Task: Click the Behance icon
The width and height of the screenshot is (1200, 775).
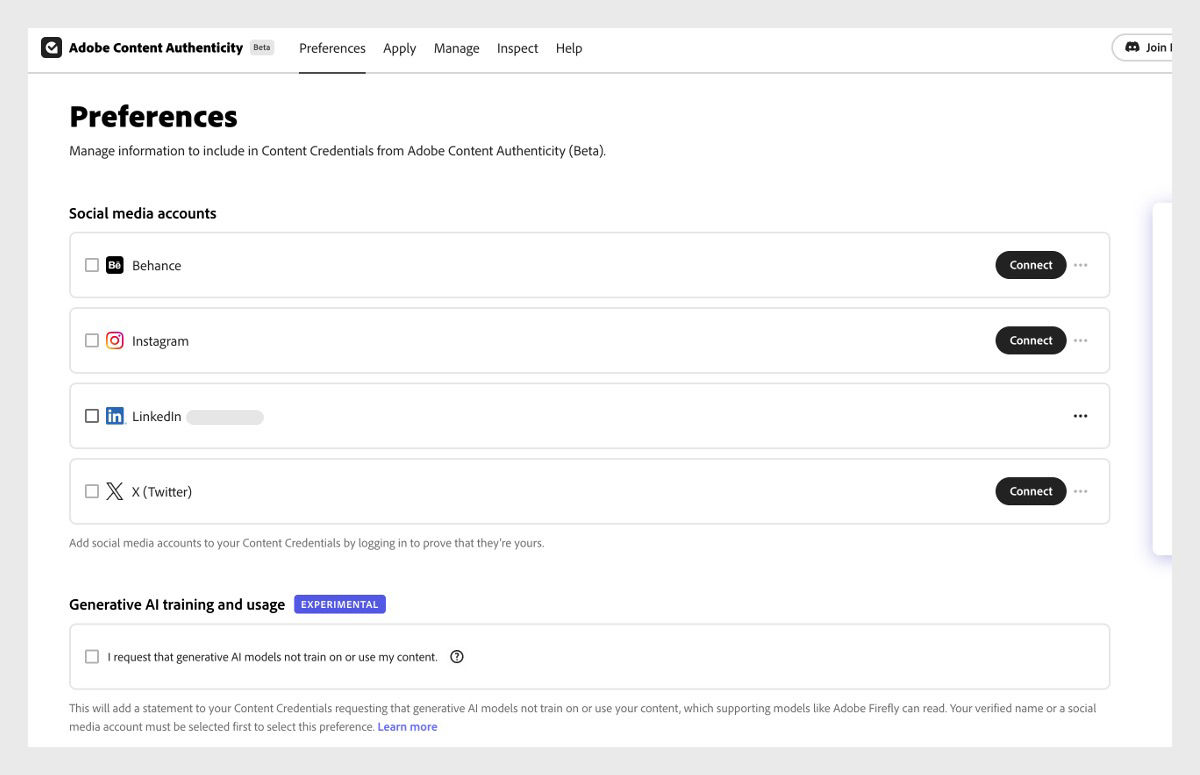Action: [x=115, y=265]
